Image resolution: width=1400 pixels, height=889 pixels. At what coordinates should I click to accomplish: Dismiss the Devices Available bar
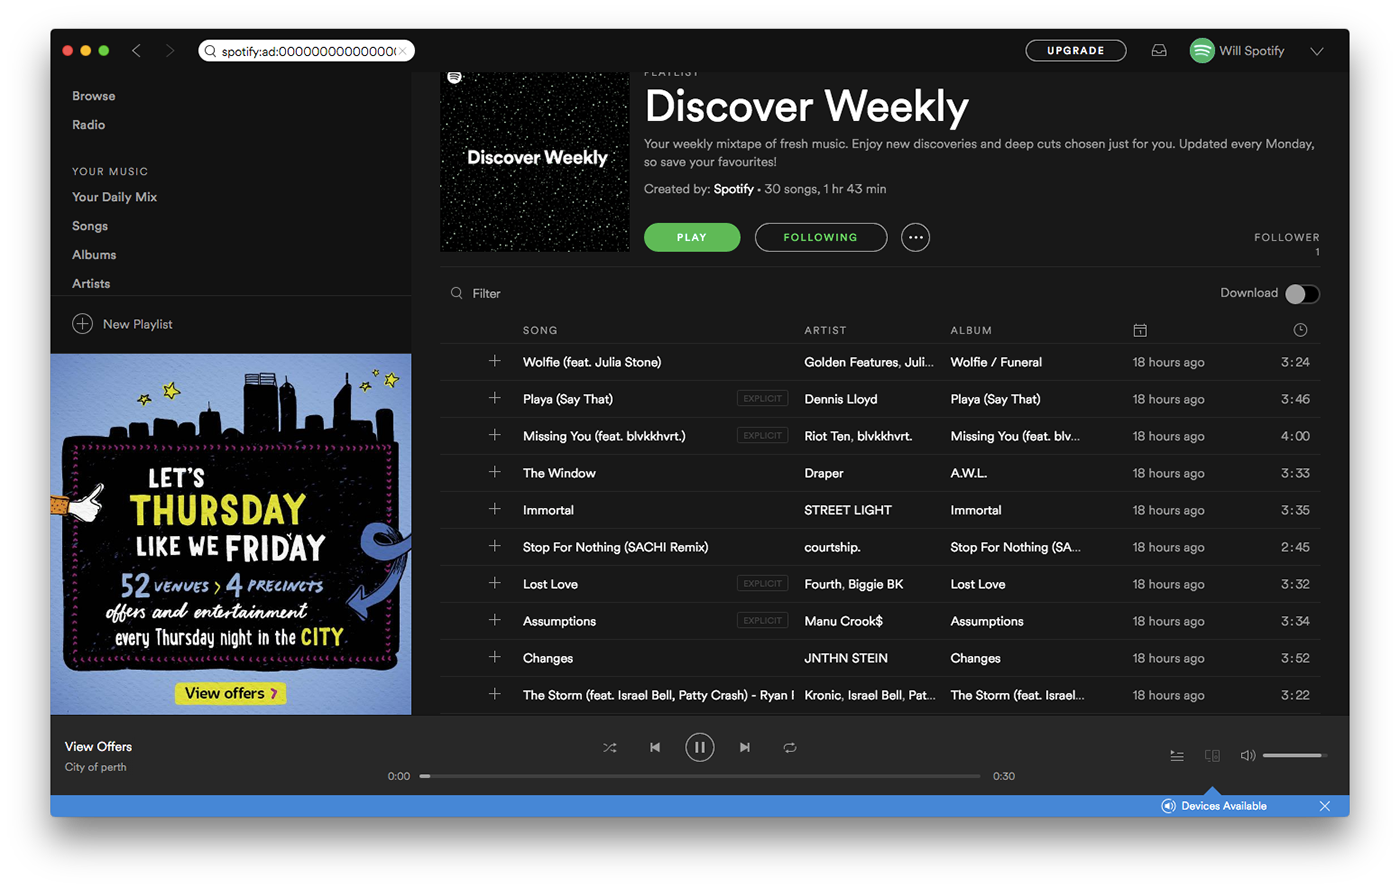pos(1325,806)
